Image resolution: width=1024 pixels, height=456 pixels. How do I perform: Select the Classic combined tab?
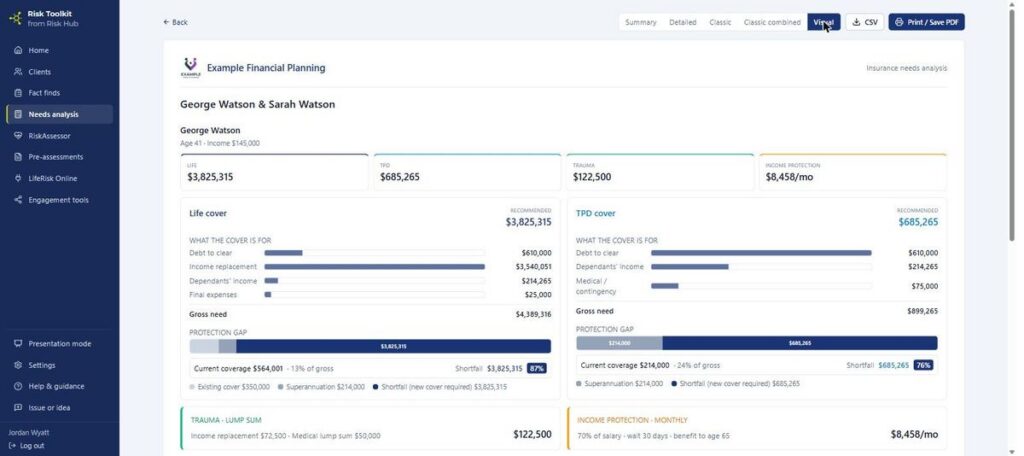772,22
